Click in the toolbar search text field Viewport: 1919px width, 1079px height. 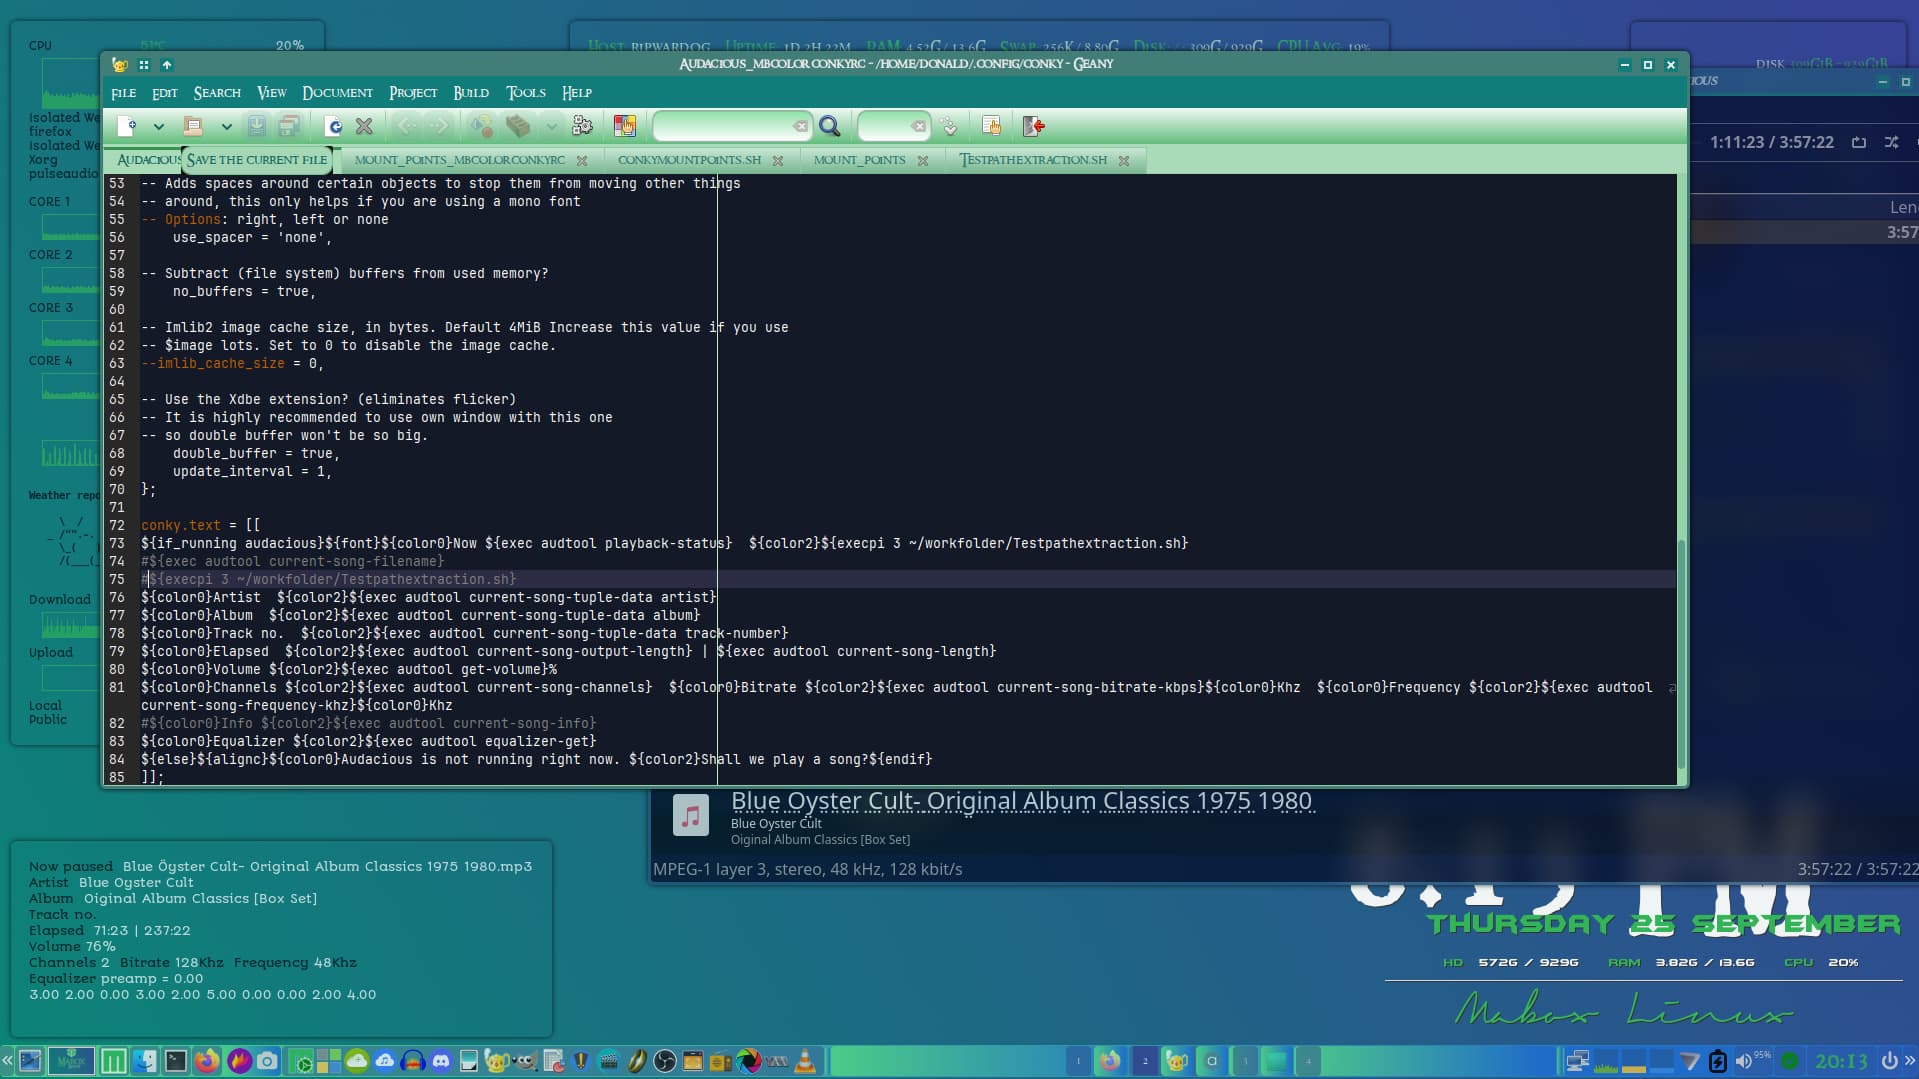point(724,126)
